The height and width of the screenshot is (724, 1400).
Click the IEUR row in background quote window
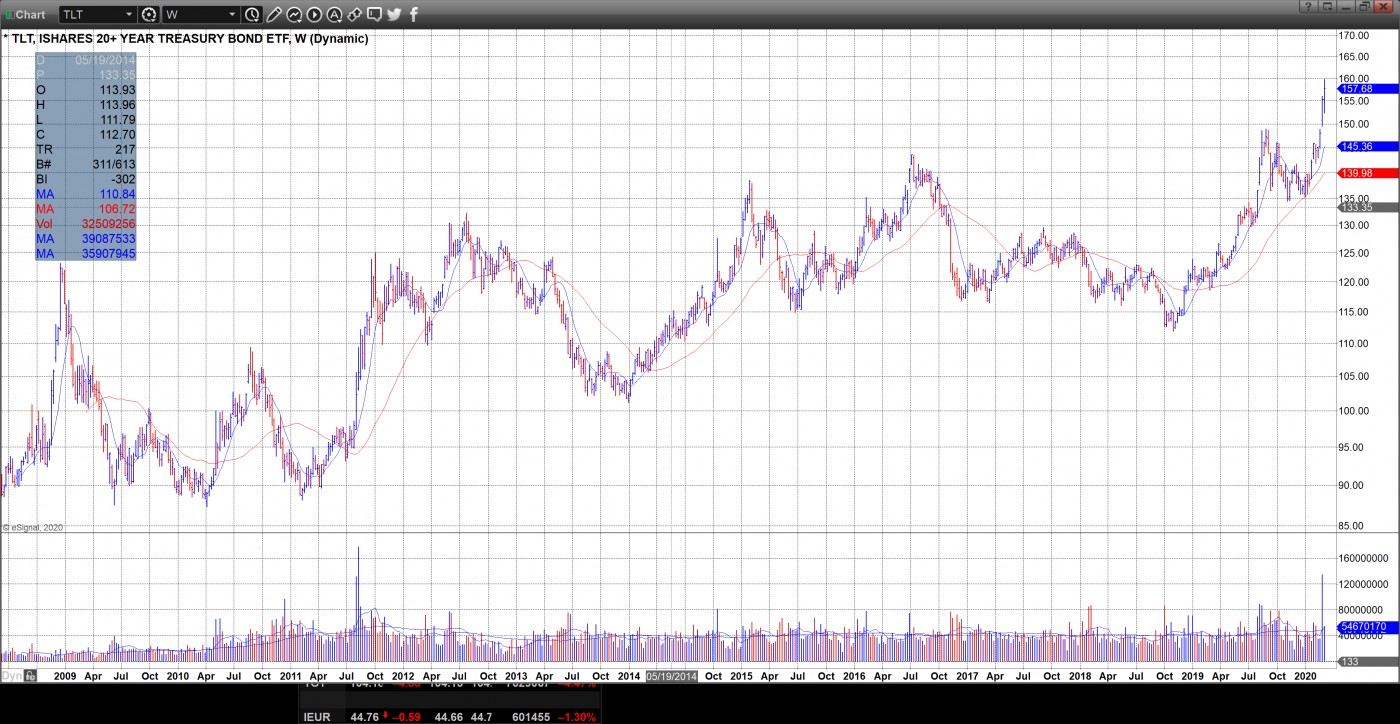click(x=450, y=717)
